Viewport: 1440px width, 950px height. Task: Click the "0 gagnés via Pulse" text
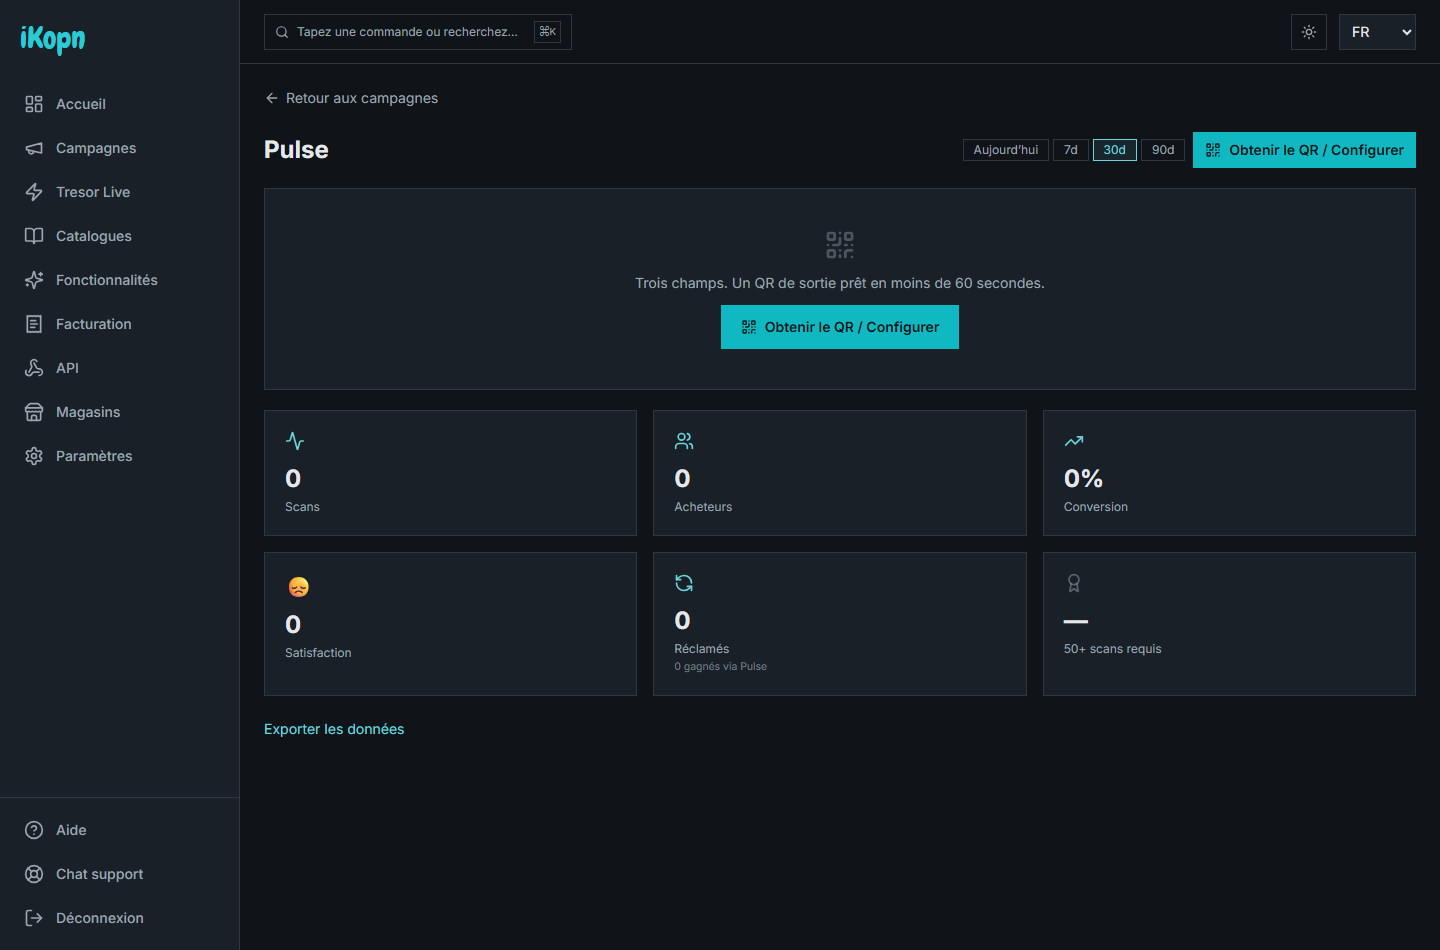pos(721,666)
